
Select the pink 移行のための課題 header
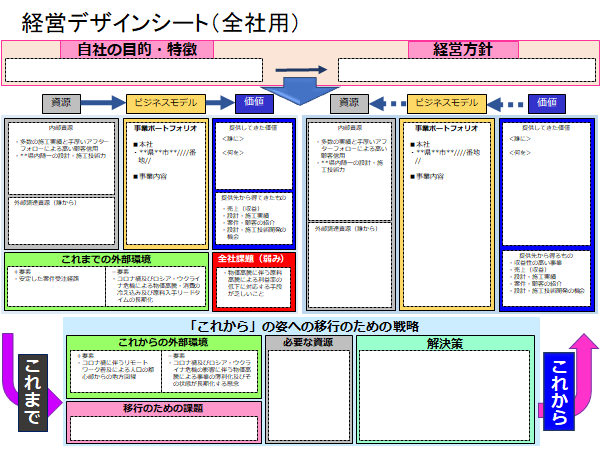(x=163, y=408)
